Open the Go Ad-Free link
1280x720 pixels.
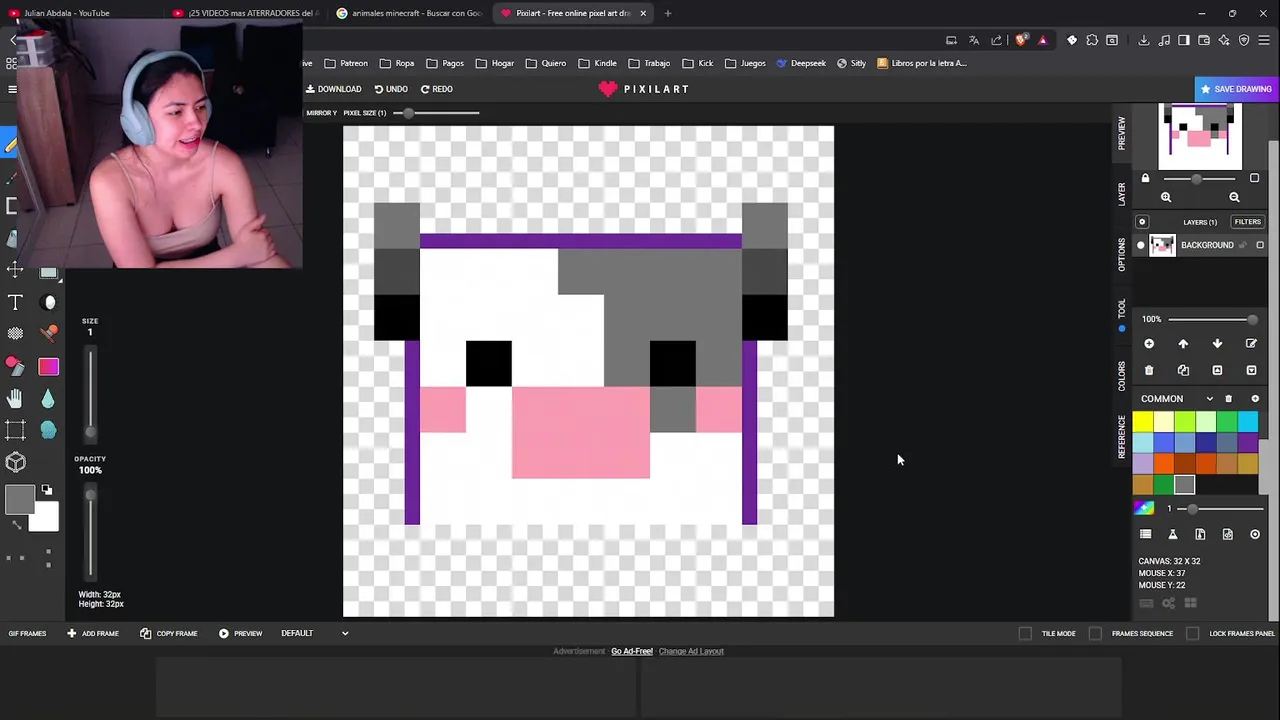632,651
